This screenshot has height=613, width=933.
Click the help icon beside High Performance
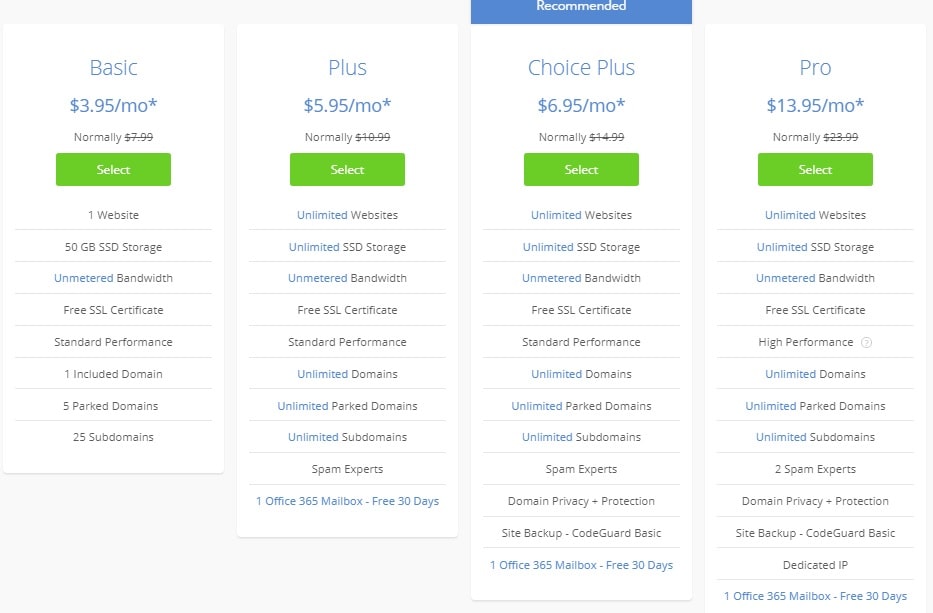click(x=866, y=342)
